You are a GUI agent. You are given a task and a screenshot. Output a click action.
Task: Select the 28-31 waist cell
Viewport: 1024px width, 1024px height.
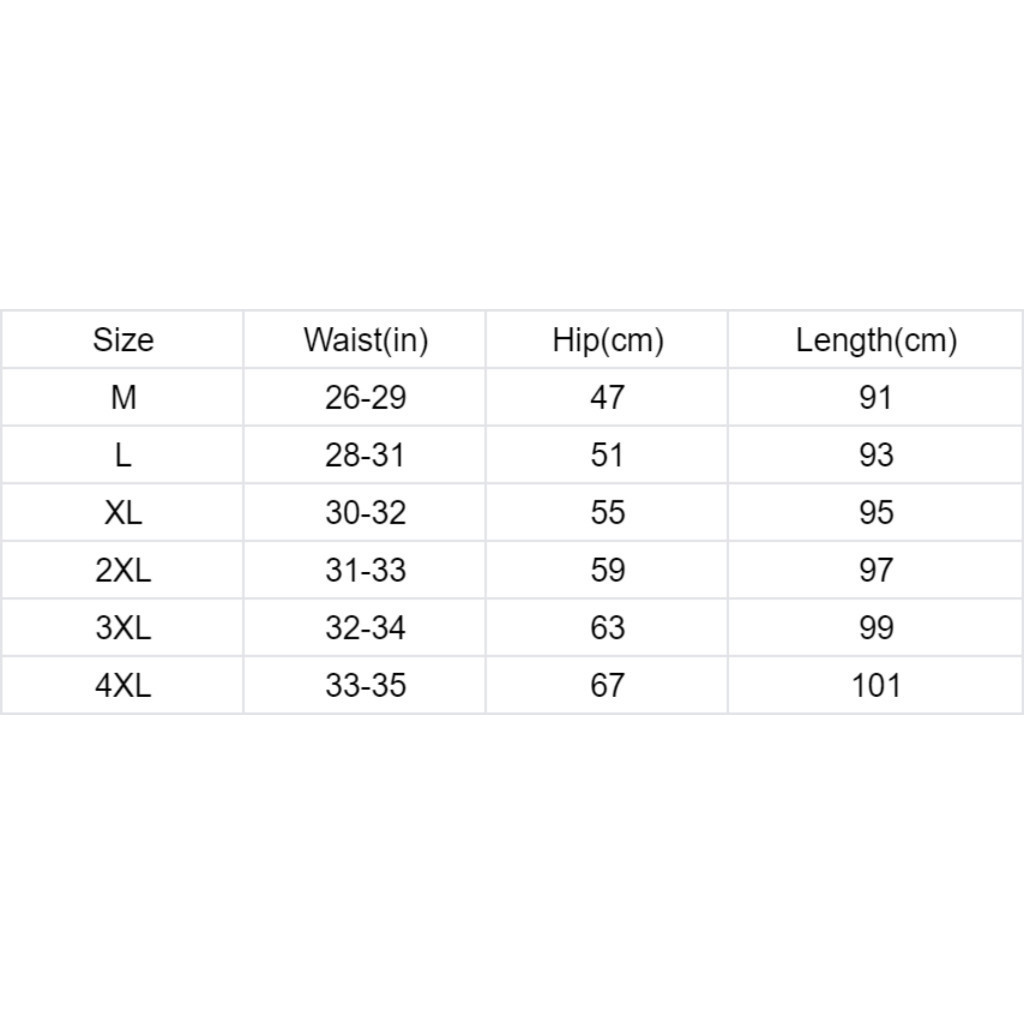[365, 456]
